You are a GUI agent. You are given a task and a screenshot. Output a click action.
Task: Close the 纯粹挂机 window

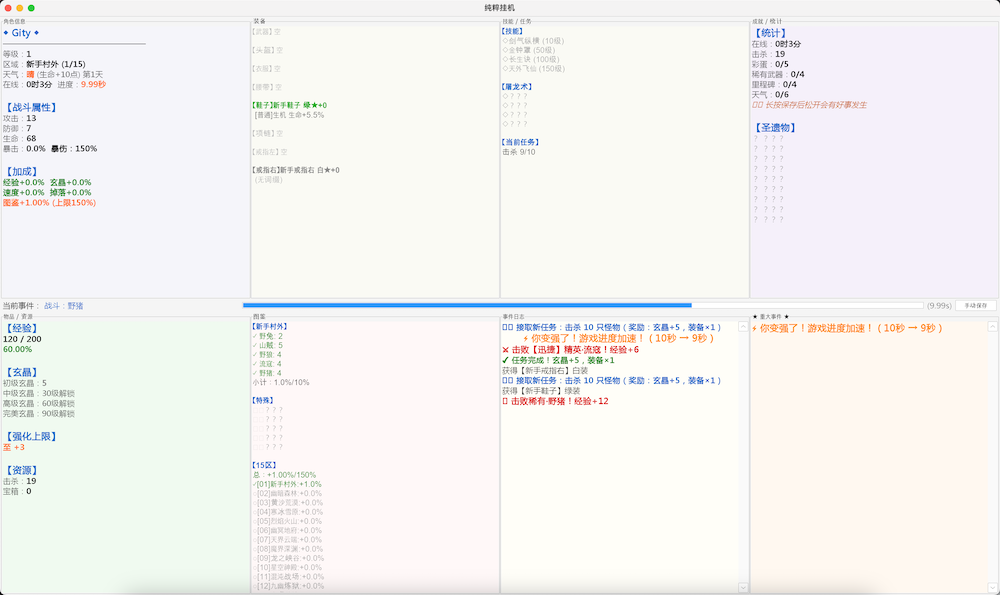point(8,8)
